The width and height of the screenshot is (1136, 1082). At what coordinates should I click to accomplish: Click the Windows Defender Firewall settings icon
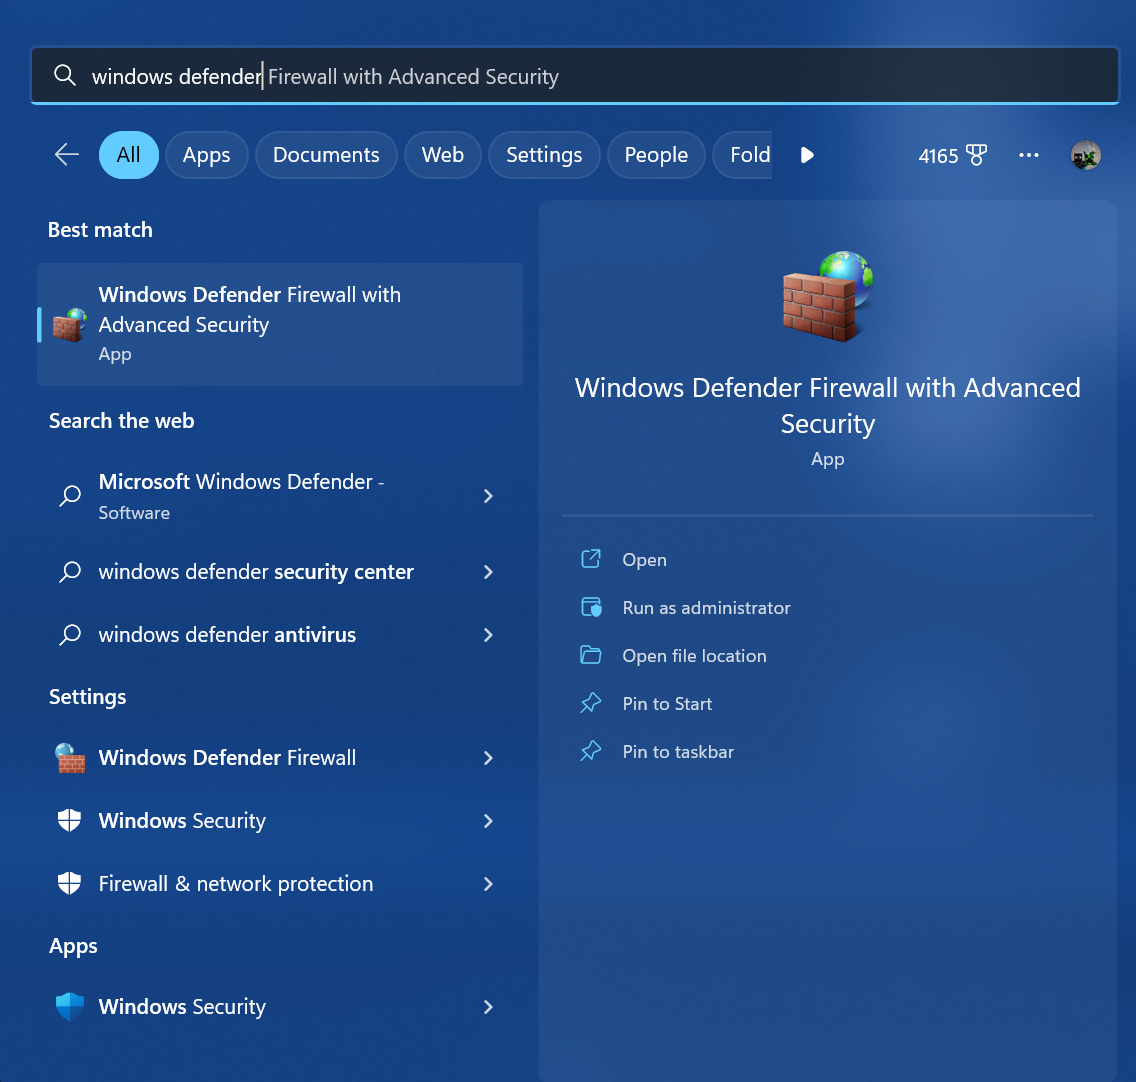(70, 758)
